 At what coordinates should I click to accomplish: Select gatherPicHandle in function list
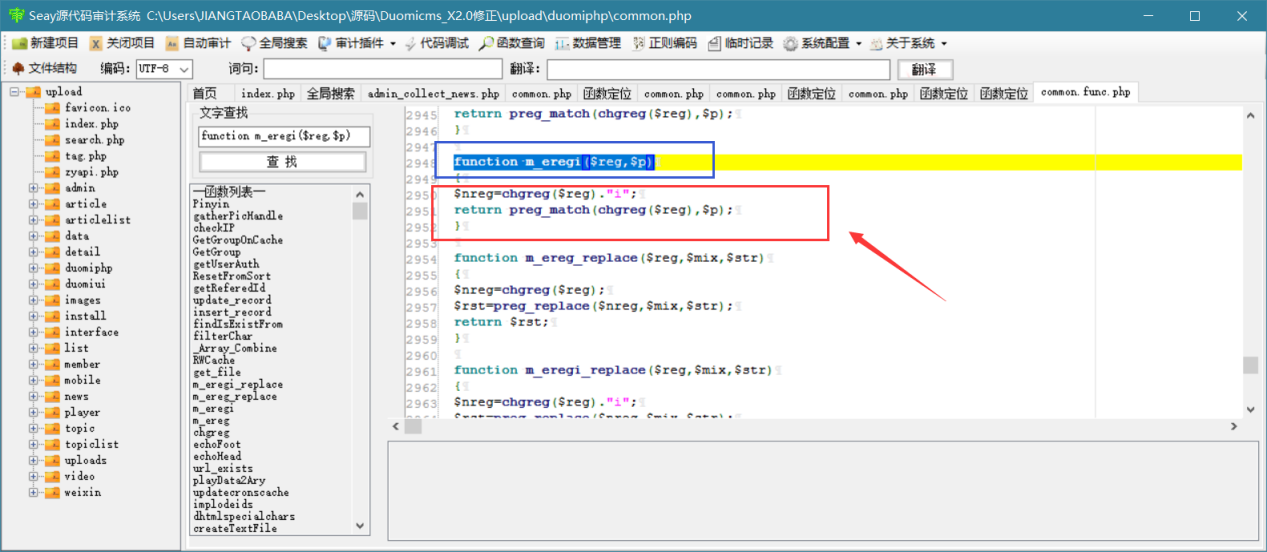pos(238,216)
